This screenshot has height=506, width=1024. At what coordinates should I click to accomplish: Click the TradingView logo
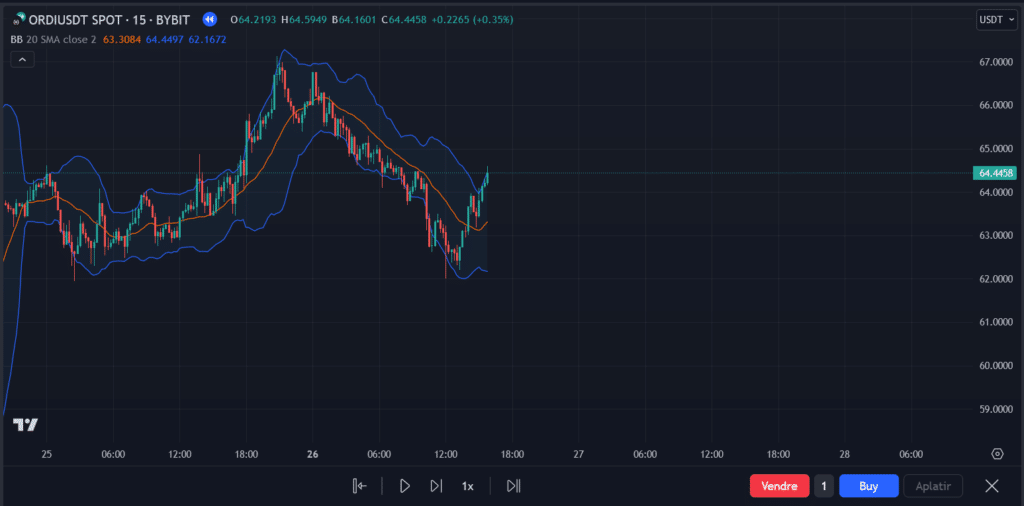[x=25, y=424]
